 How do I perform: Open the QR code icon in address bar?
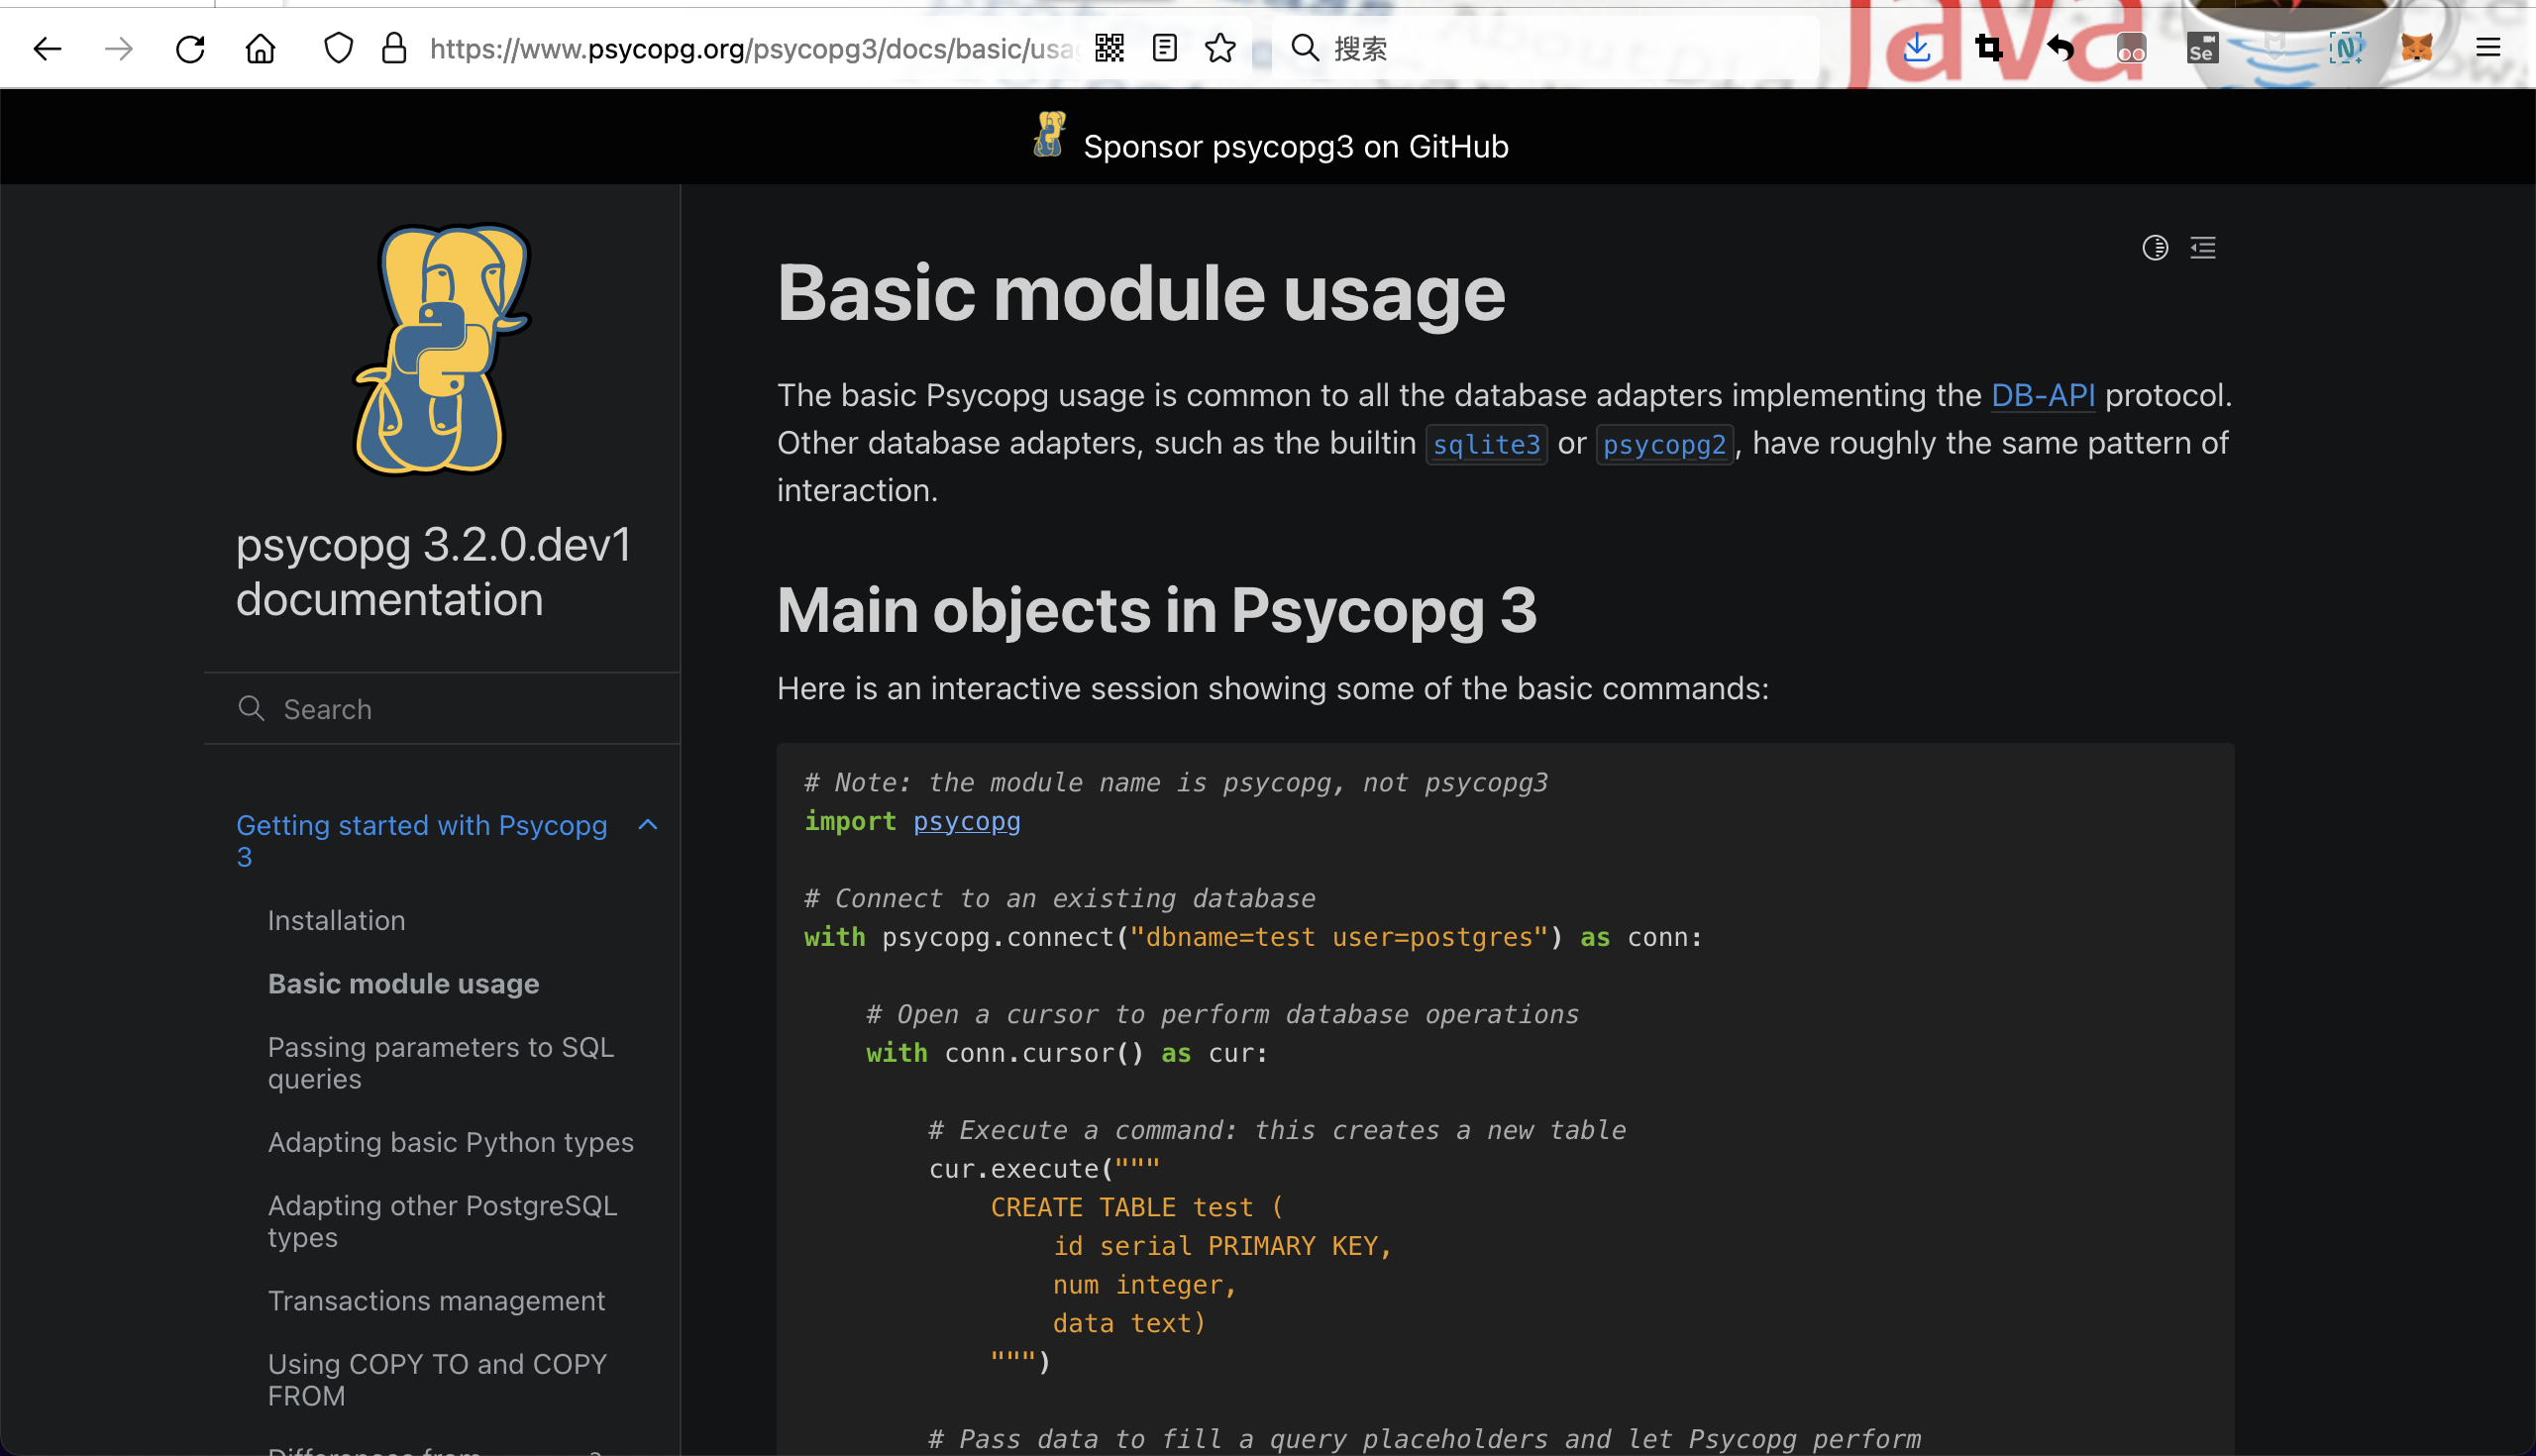pyautogui.click(x=1109, y=48)
